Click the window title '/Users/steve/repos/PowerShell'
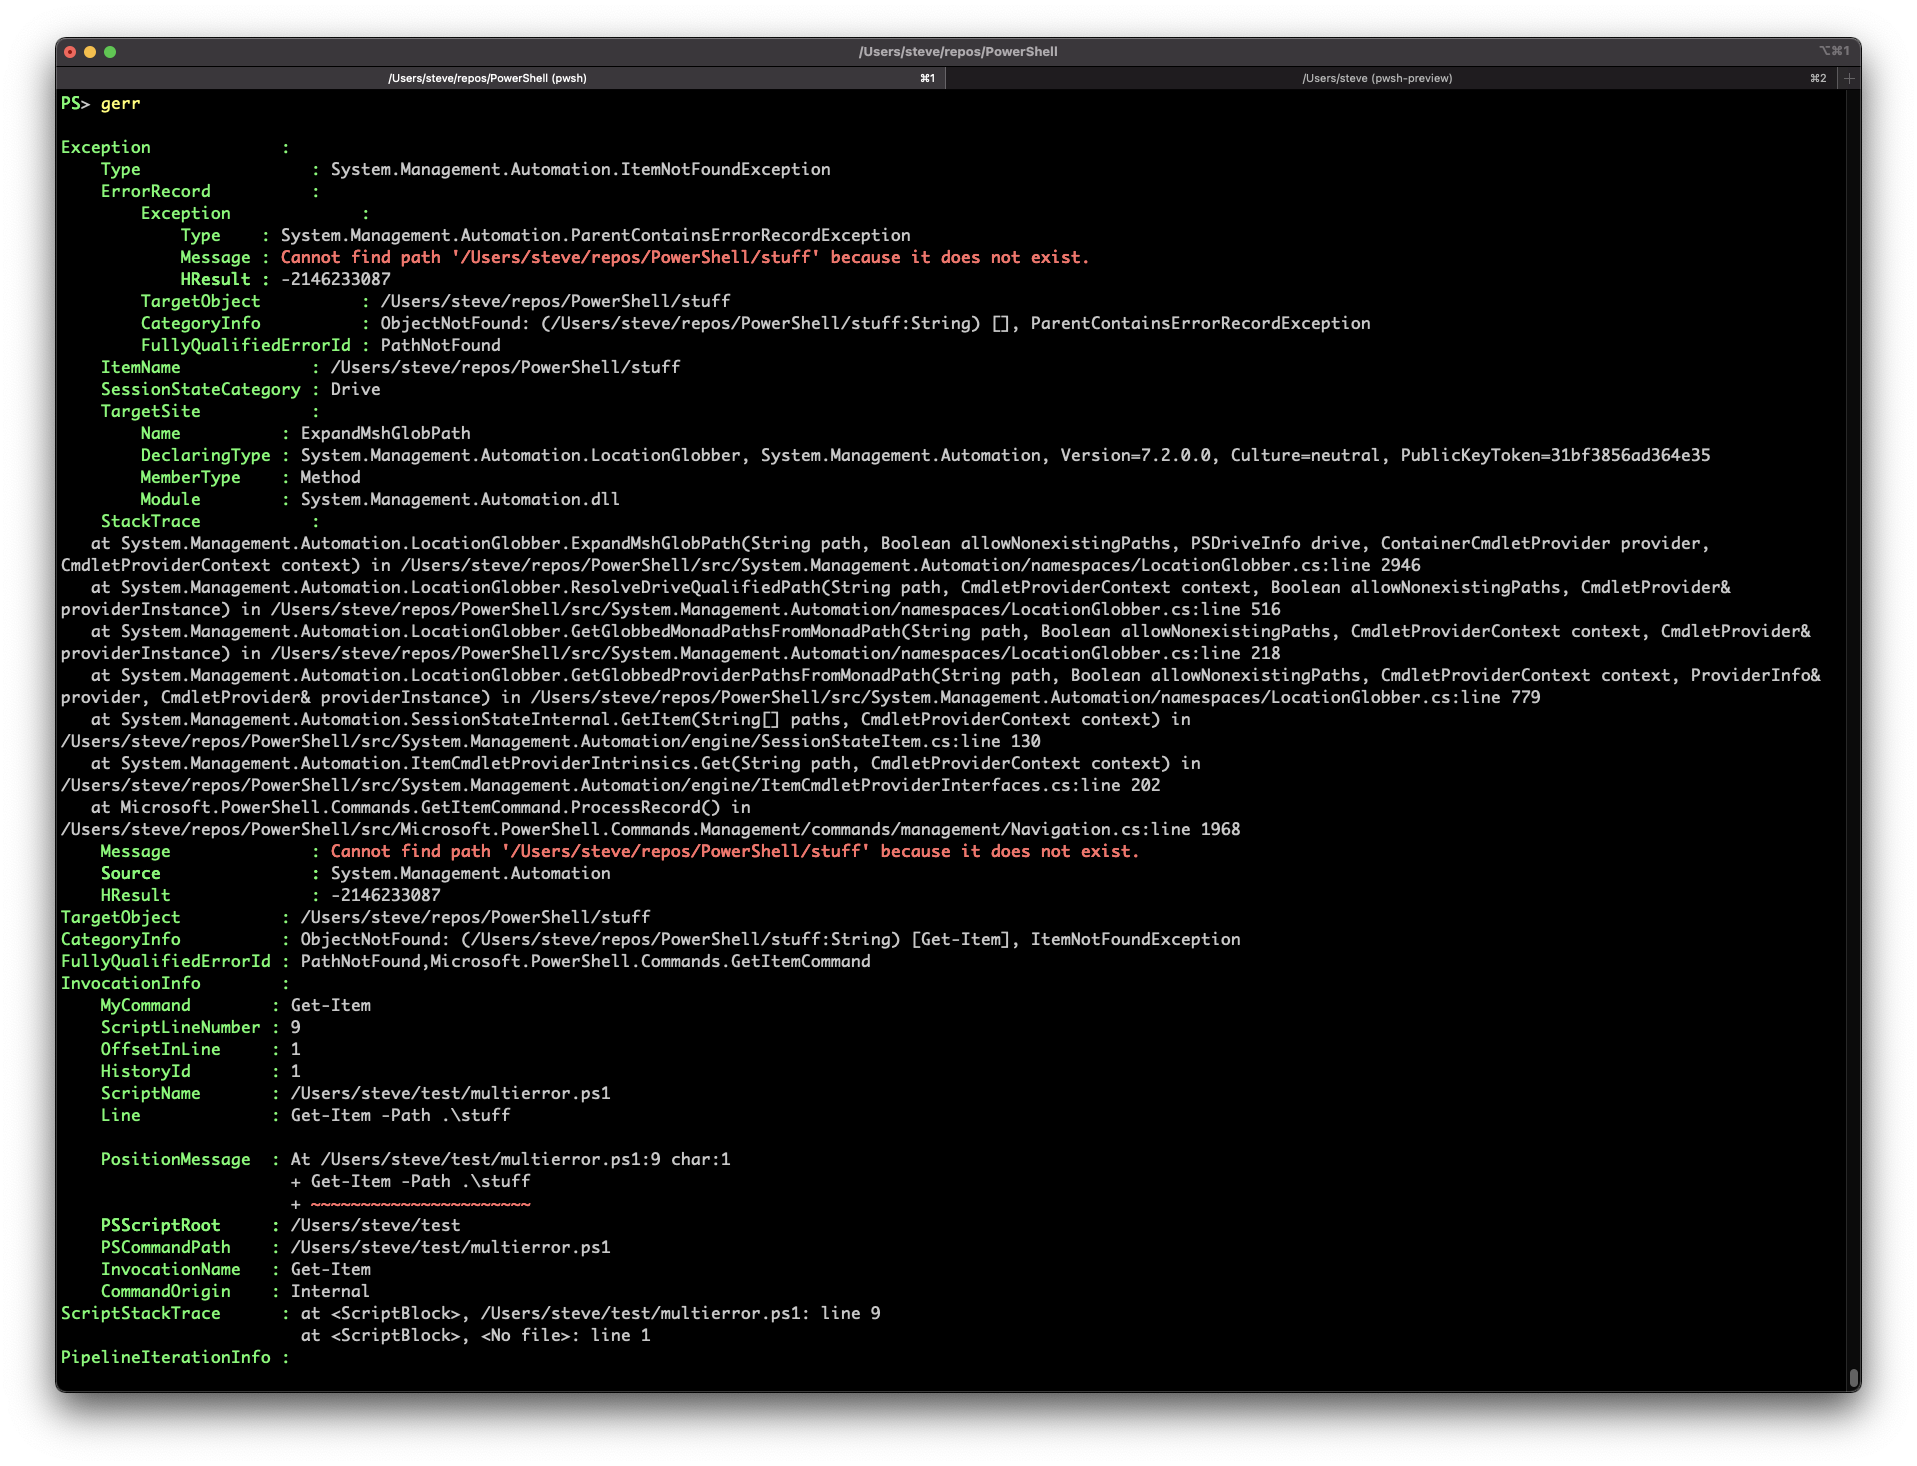The image size is (1917, 1466). pyautogui.click(x=957, y=51)
